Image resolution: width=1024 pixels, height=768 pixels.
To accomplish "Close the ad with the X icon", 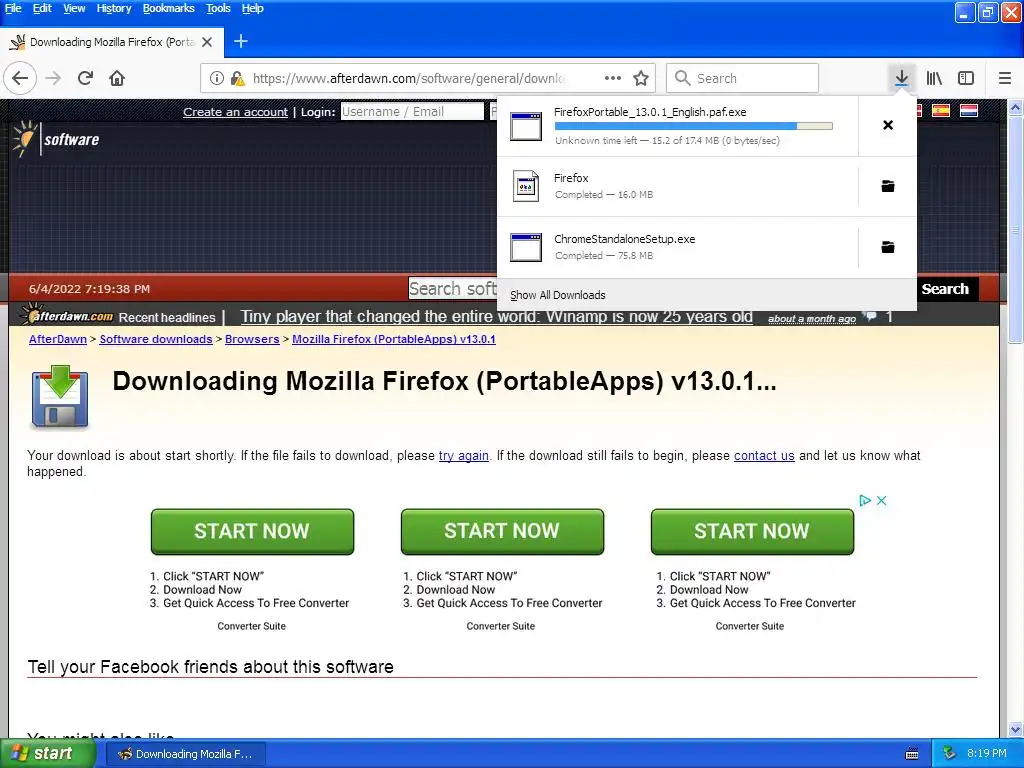I will [882, 500].
